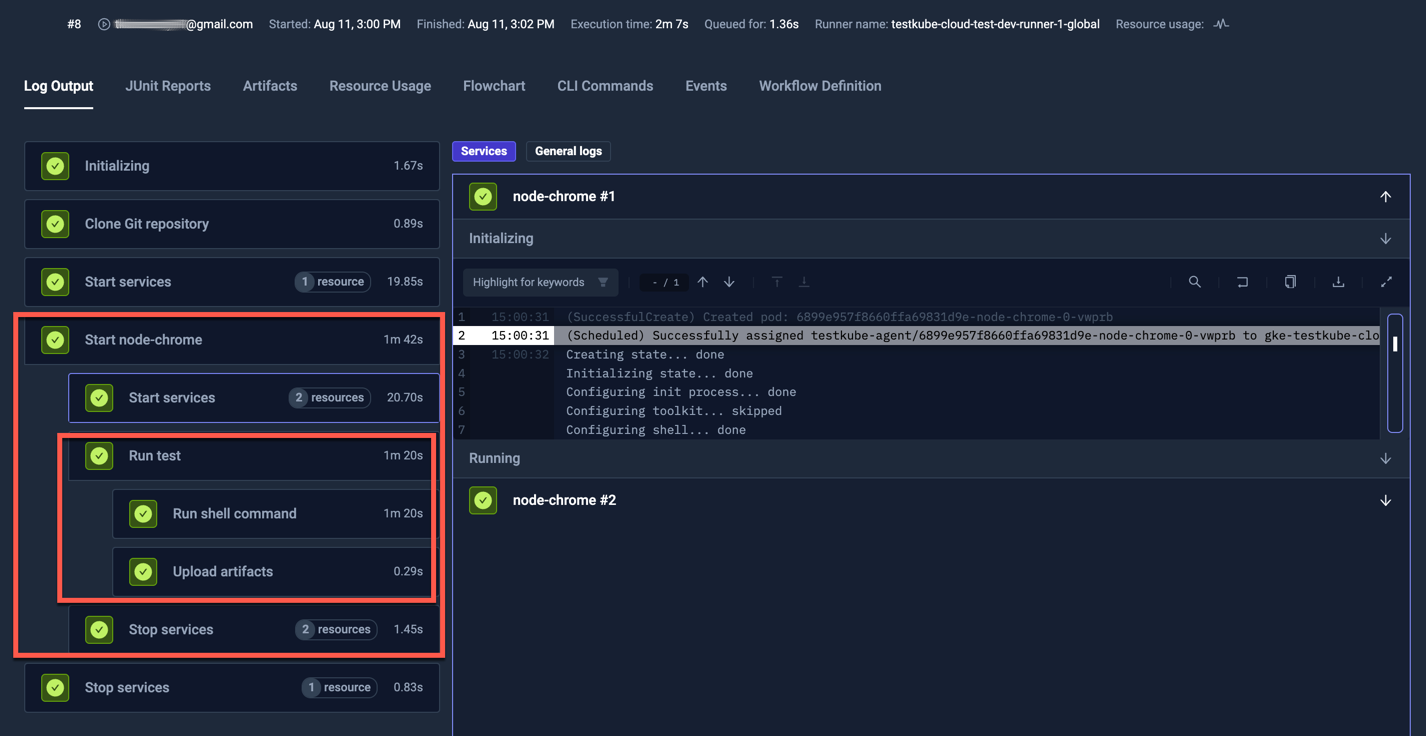Collapse the node-chrome #1 service panel
Viewport: 1426px width, 736px height.
[x=1386, y=196]
